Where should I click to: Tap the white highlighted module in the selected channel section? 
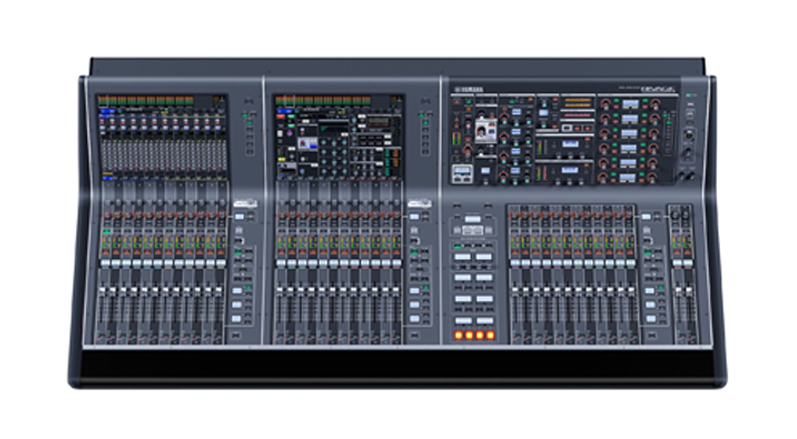click(x=485, y=130)
